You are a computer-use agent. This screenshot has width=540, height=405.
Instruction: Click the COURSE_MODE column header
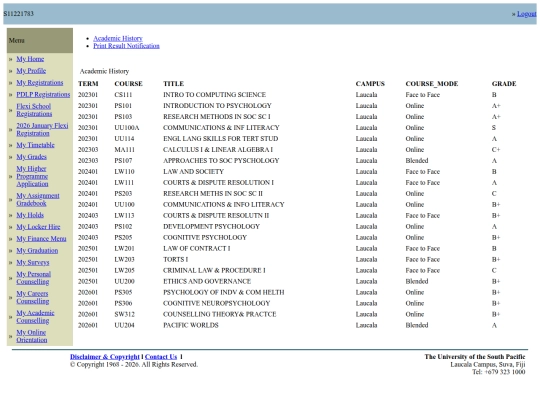[432, 84]
